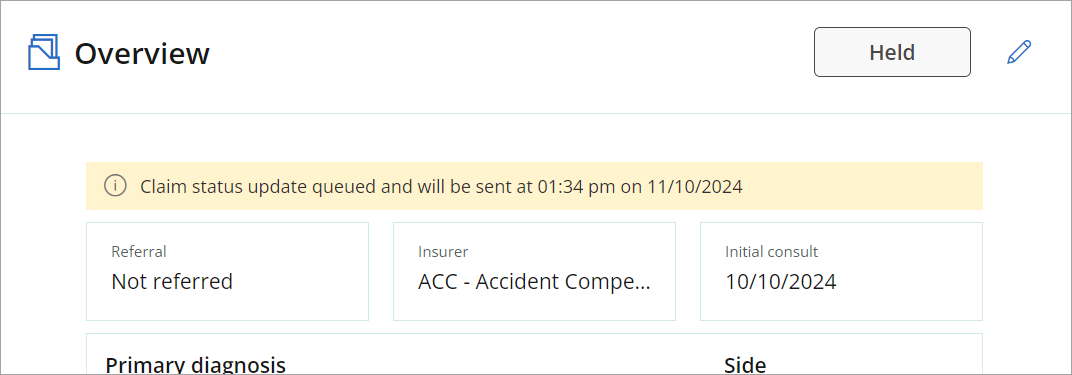Click the Primary diagnosis heading
Image resolution: width=1072 pixels, height=375 pixels.
196,365
